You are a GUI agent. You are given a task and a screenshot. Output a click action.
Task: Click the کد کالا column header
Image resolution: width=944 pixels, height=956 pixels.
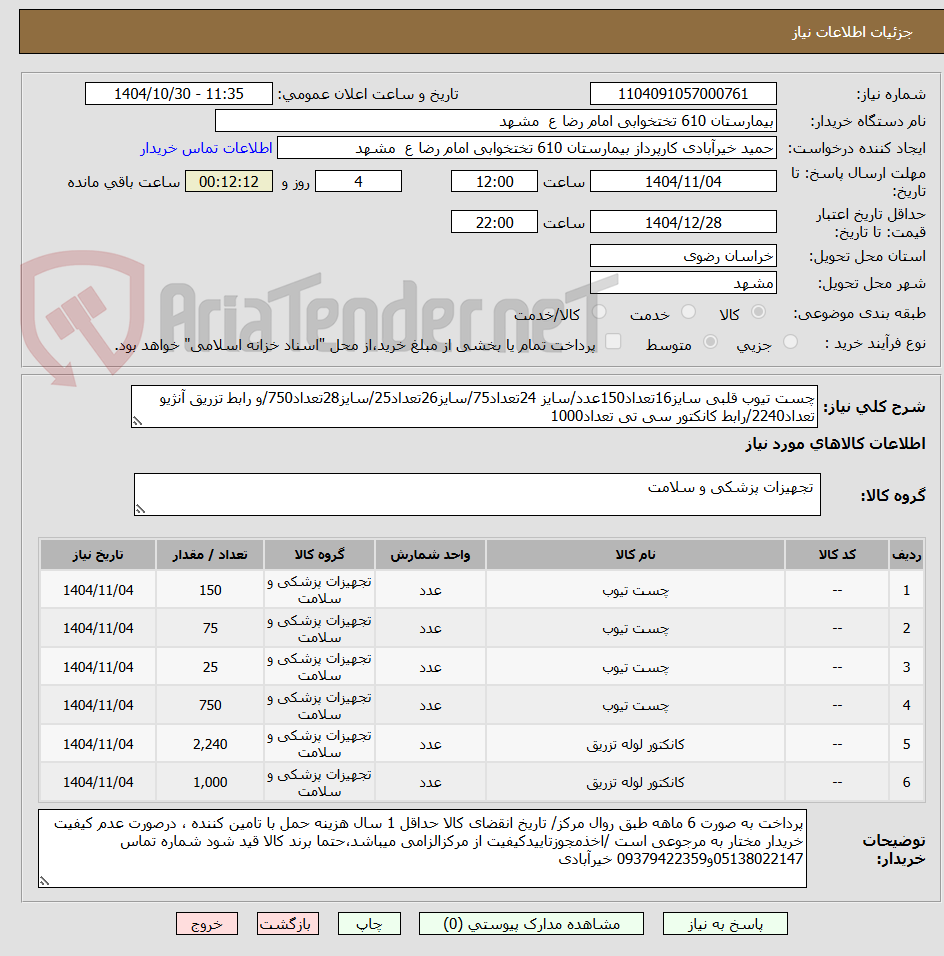(837, 555)
